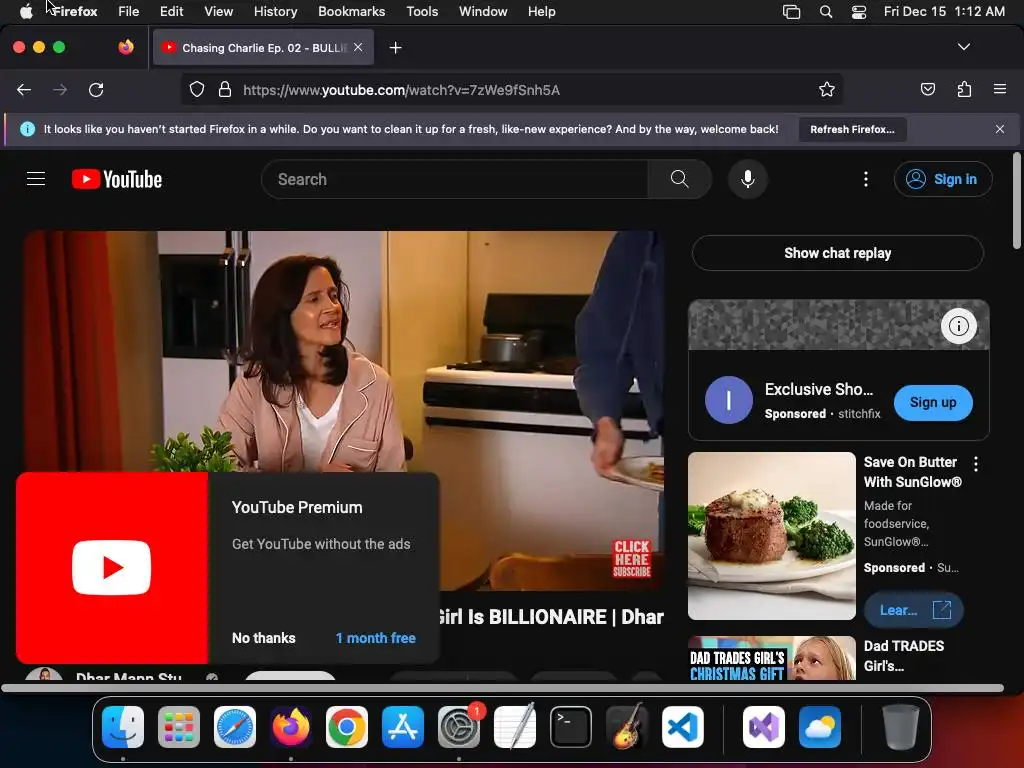This screenshot has width=1024, height=768.
Task: Open the YouTube hamburger guide menu
Action: 36,179
